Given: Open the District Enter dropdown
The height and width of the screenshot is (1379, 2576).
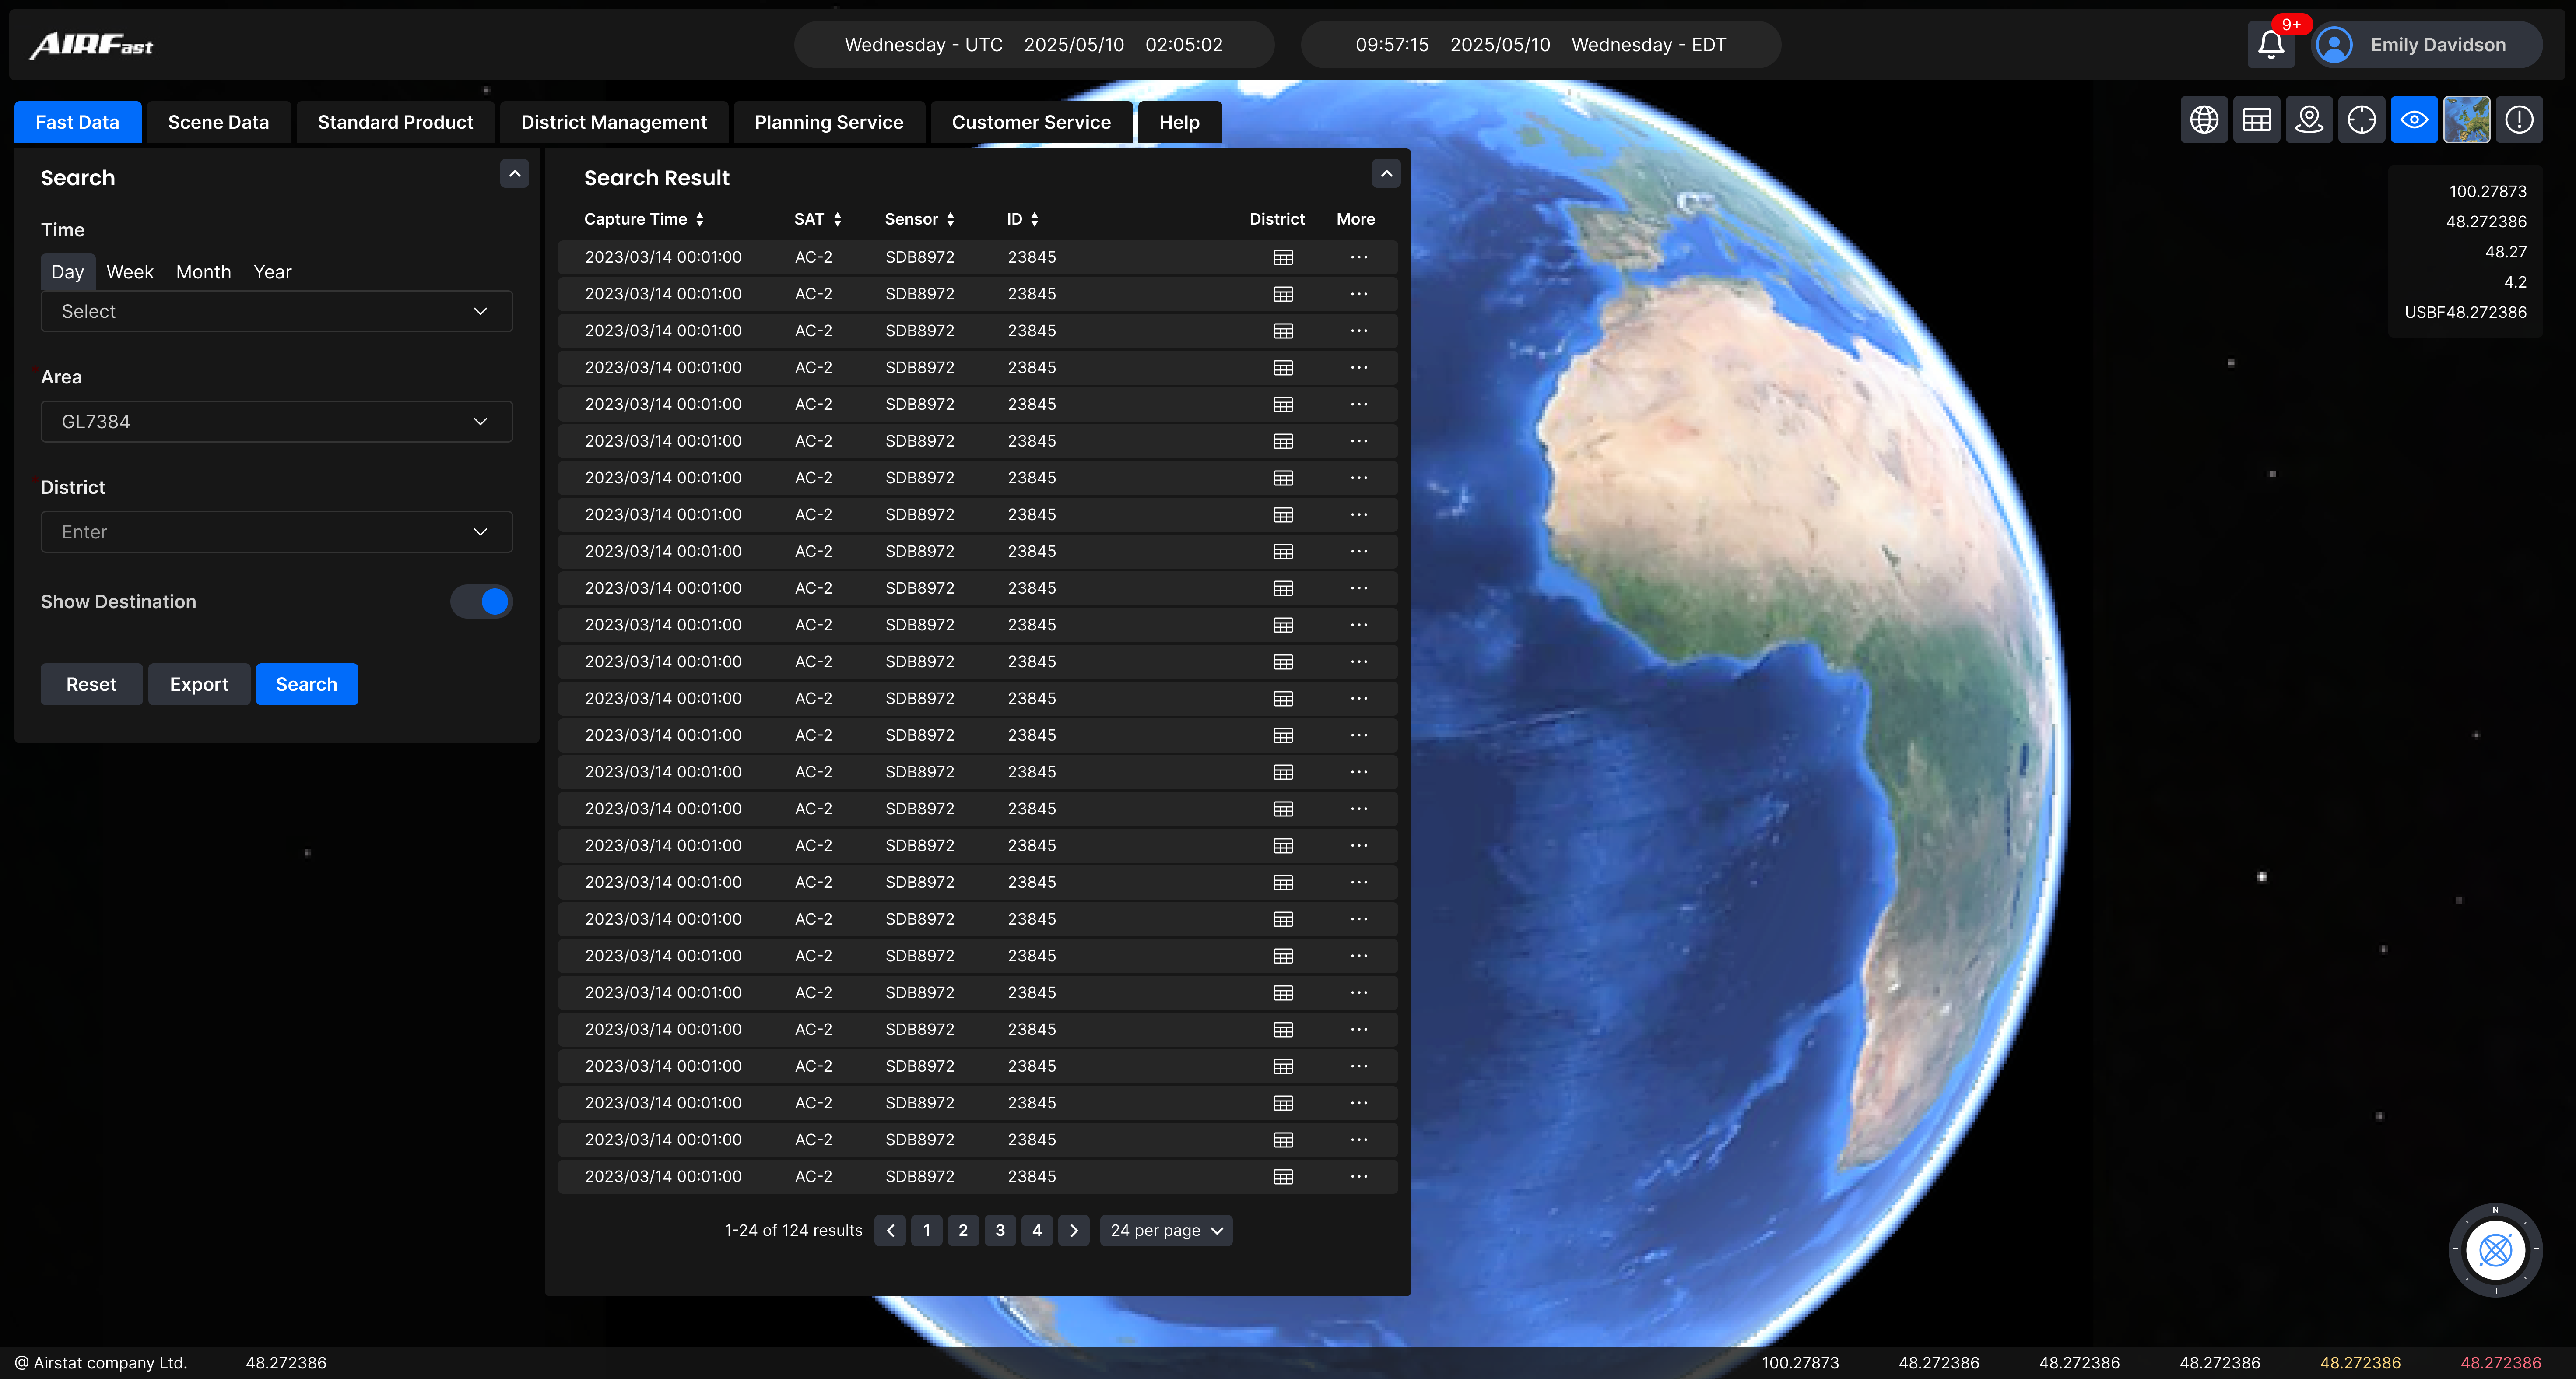Looking at the screenshot, I should [277, 532].
